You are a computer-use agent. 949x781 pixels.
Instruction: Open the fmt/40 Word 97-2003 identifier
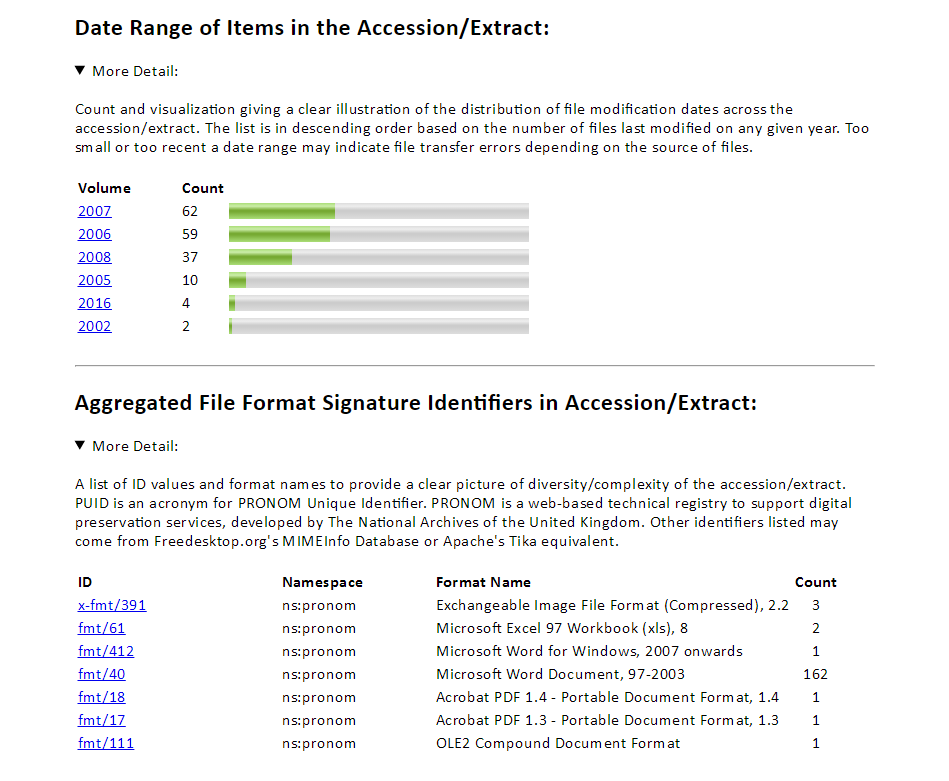pyautogui.click(x=101, y=674)
